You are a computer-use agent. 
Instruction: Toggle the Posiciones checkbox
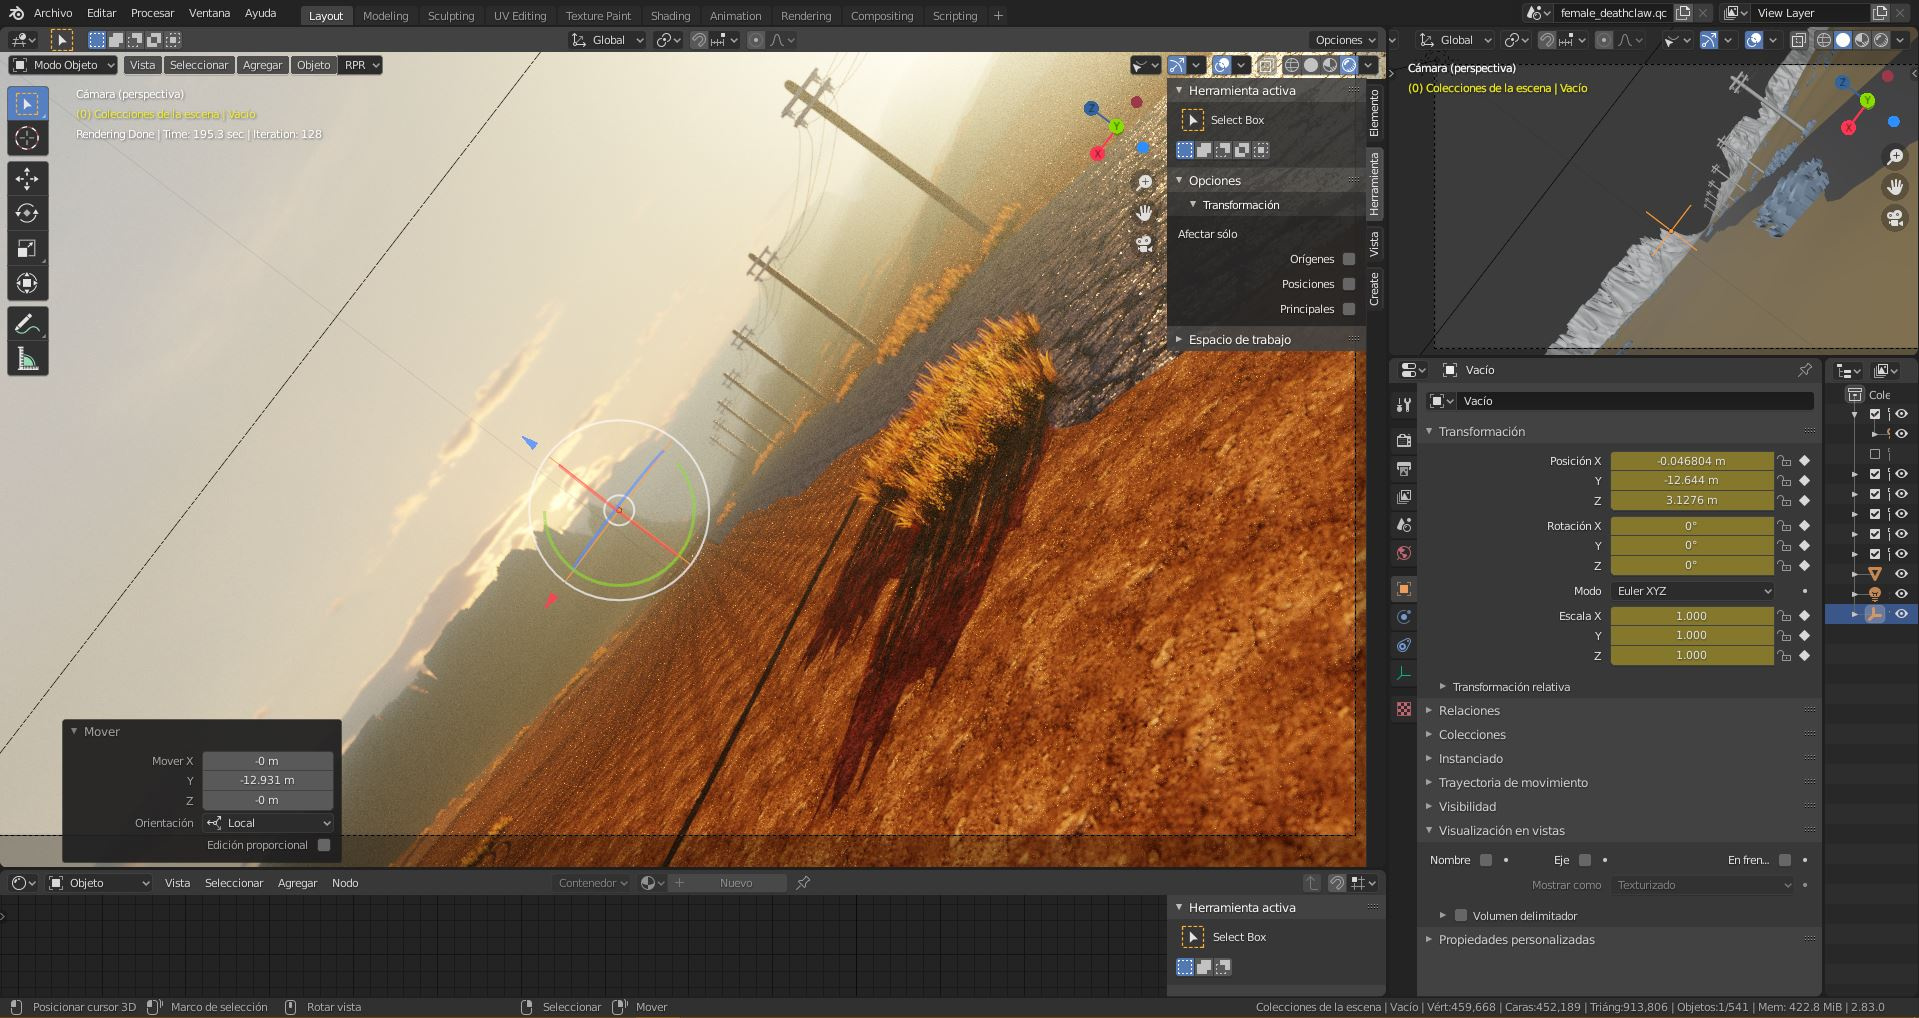(1349, 284)
